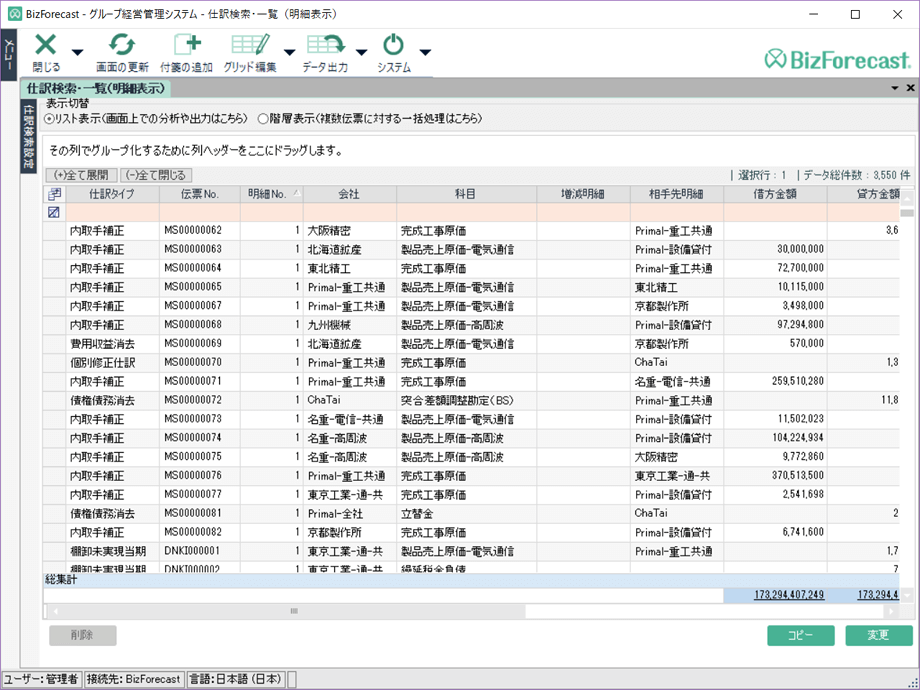Sort by 会社 column header
The image size is (920, 690).
[350, 194]
